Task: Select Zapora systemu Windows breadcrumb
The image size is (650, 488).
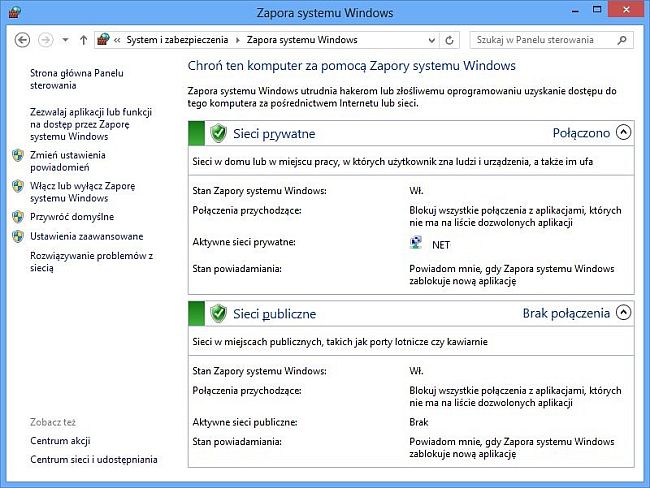Action: 302,40
